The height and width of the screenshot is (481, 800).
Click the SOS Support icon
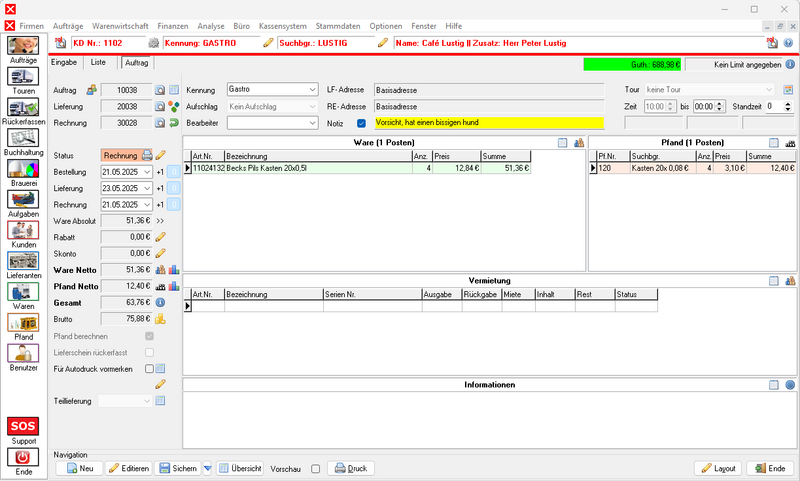tap(24, 428)
